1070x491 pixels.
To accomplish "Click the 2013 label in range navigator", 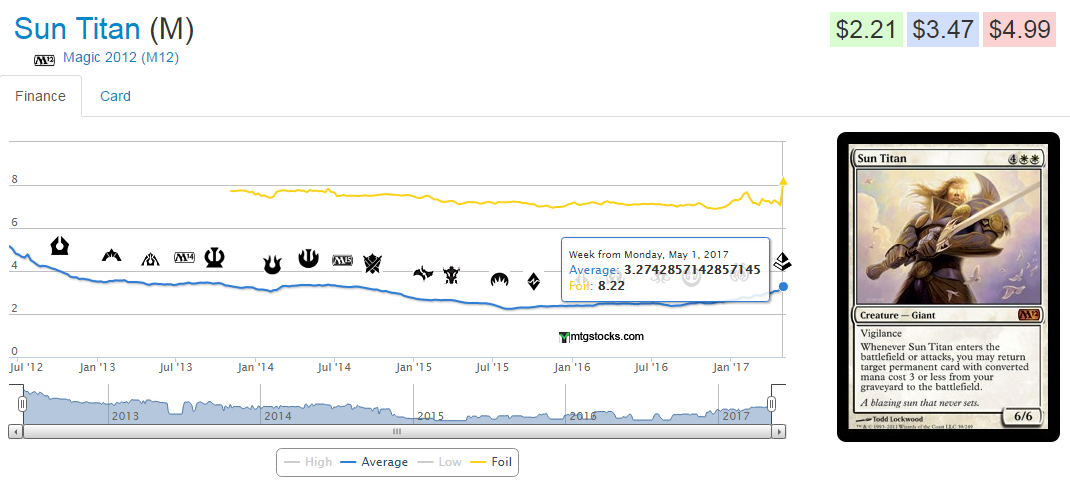I will (125, 416).
